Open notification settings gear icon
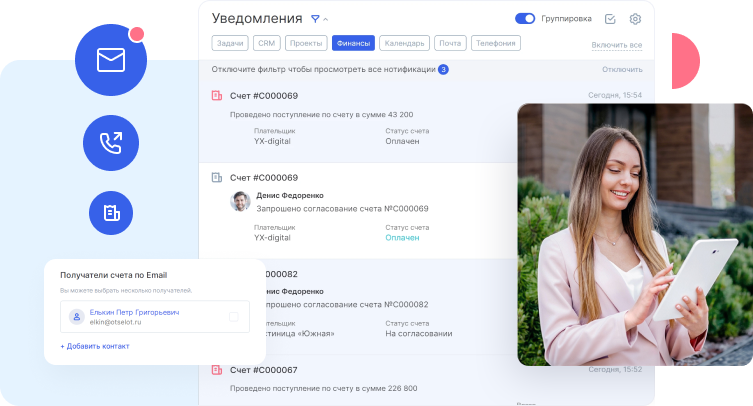The width and height of the screenshot is (753, 406). coord(635,19)
